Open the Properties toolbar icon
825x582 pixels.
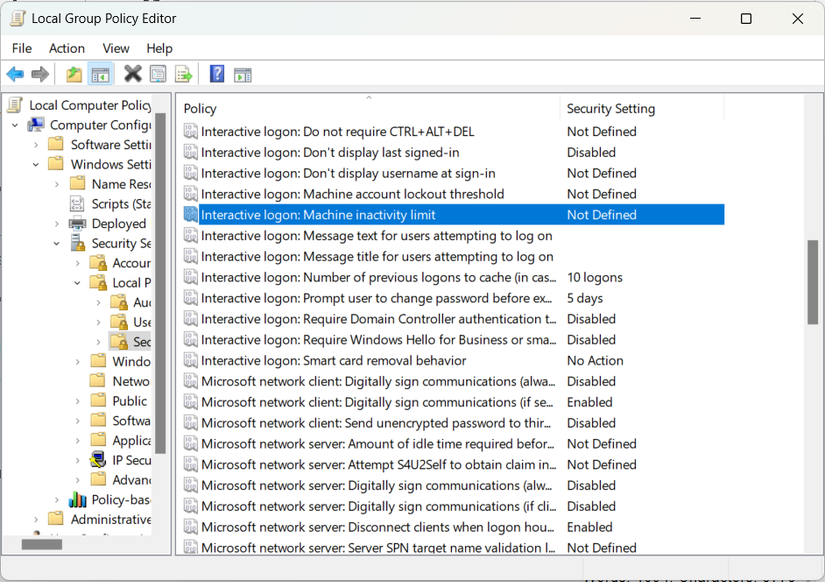(157, 73)
